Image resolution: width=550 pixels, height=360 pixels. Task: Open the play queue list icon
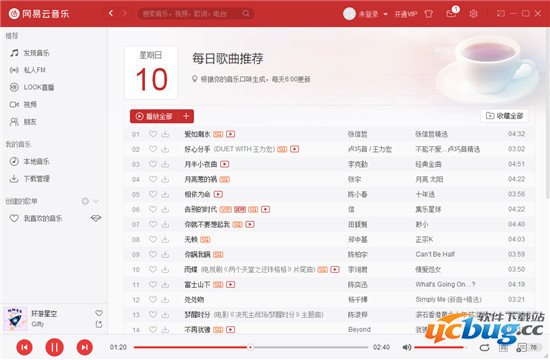point(521,347)
